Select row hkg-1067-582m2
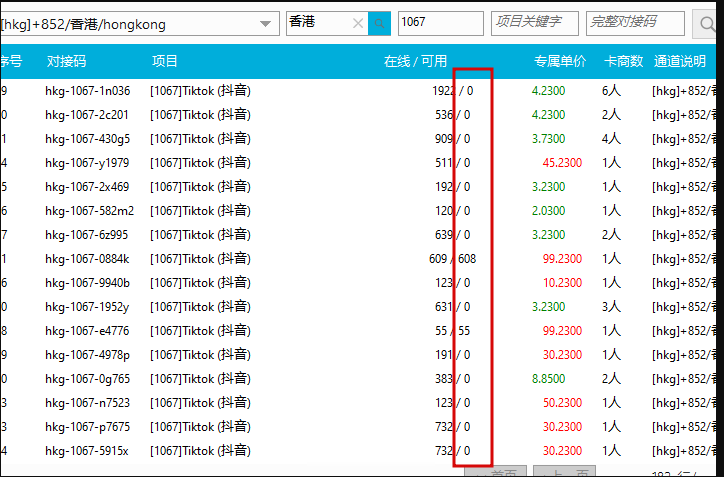This screenshot has width=724, height=477. (358, 211)
